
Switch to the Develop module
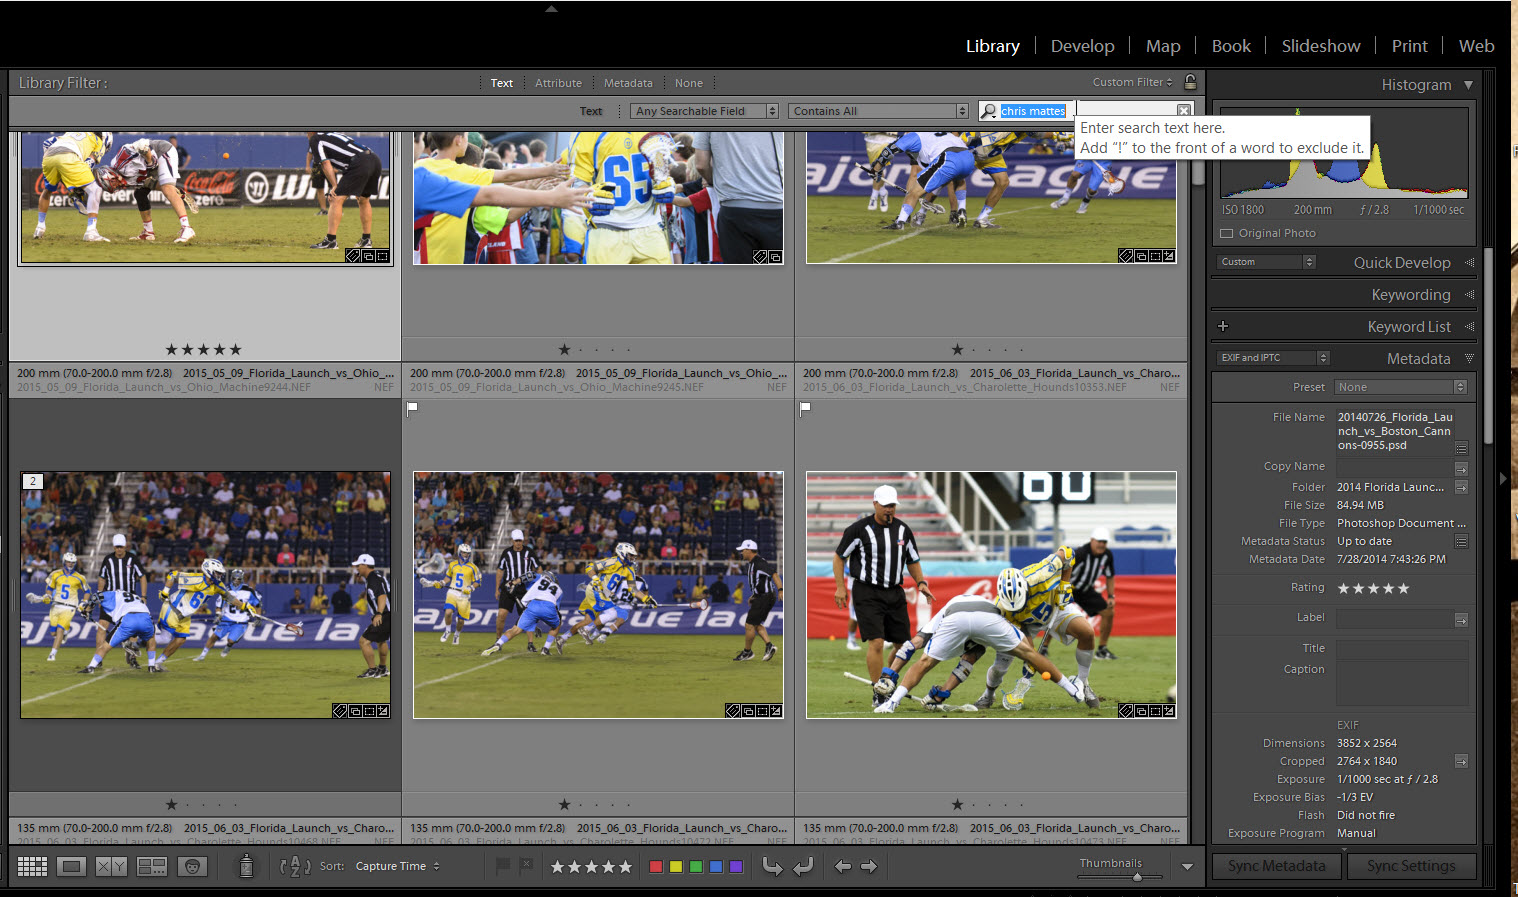coord(1082,46)
